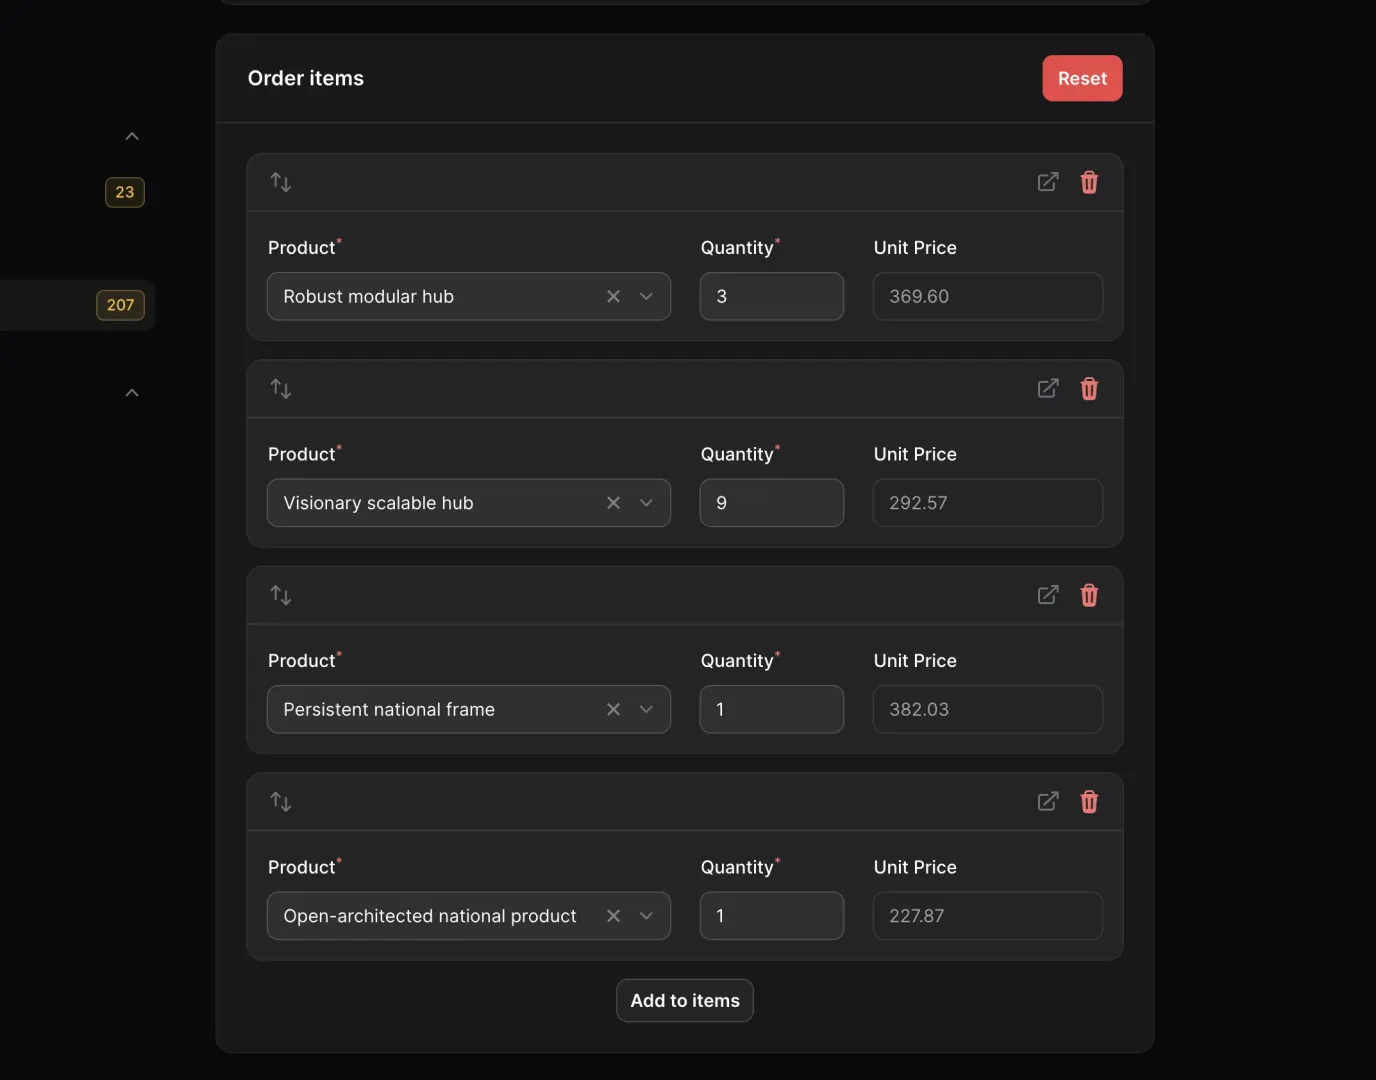
Task: Open Persistent national frame in a new view
Action: [1047, 595]
